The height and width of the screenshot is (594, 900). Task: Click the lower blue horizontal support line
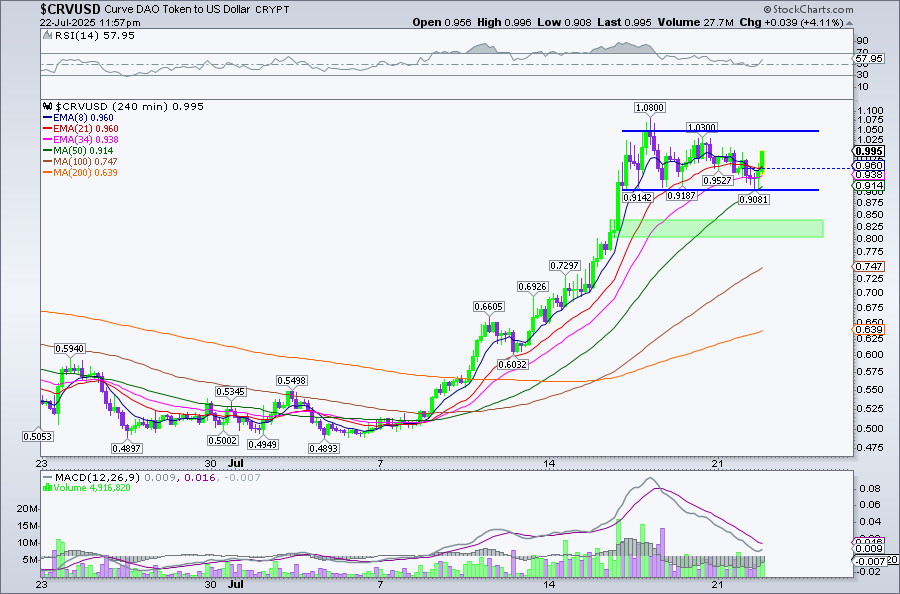[x=720, y=190]
